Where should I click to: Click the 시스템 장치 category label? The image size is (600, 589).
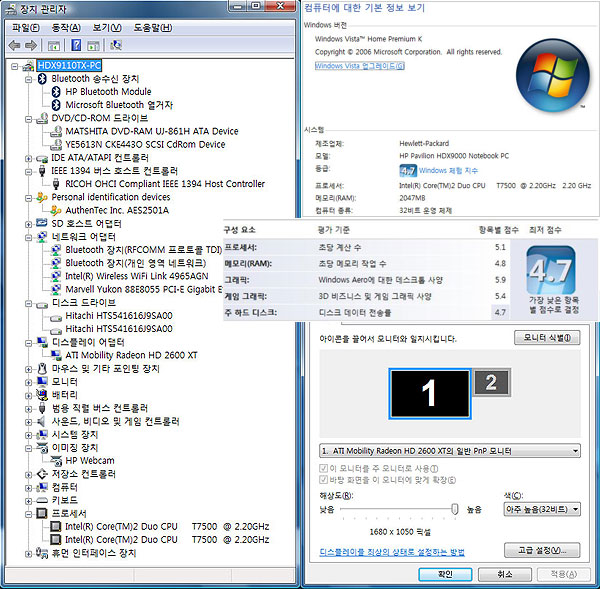75,434
